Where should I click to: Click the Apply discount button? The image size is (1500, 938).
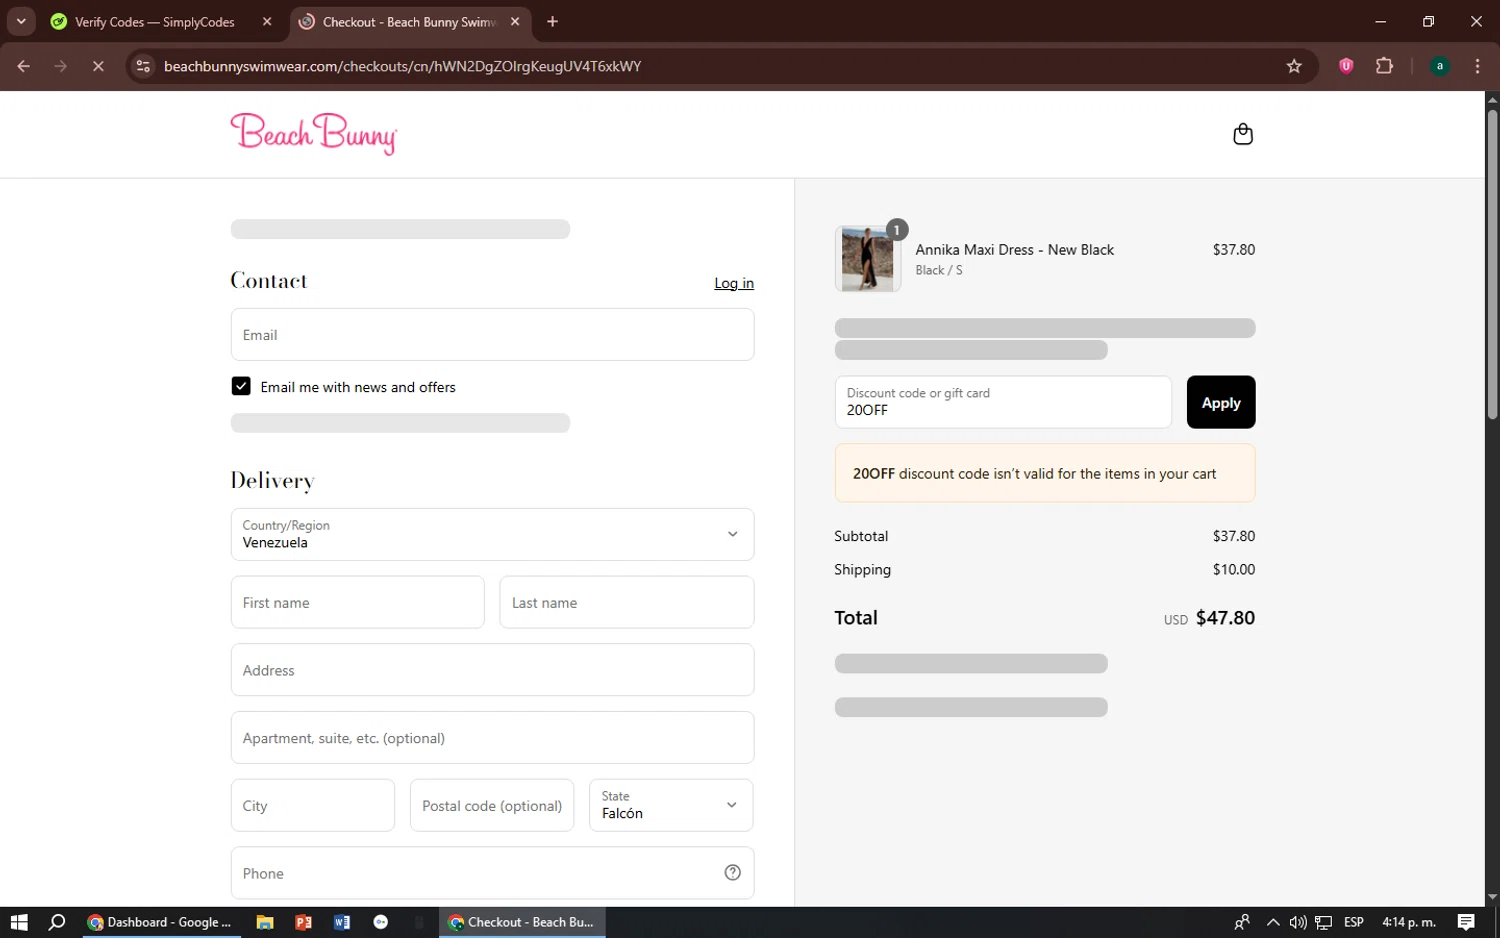pyautogui.click(x=1221, y=402)
